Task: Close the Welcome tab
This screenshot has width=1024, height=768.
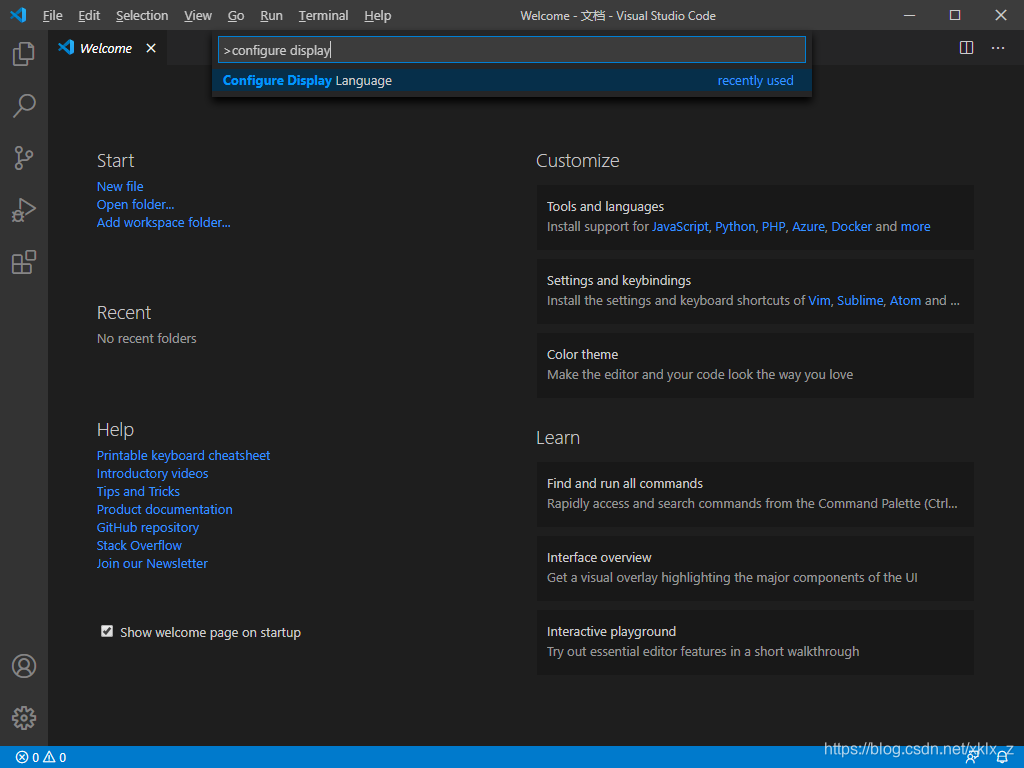Action: [x=151, y=48]
